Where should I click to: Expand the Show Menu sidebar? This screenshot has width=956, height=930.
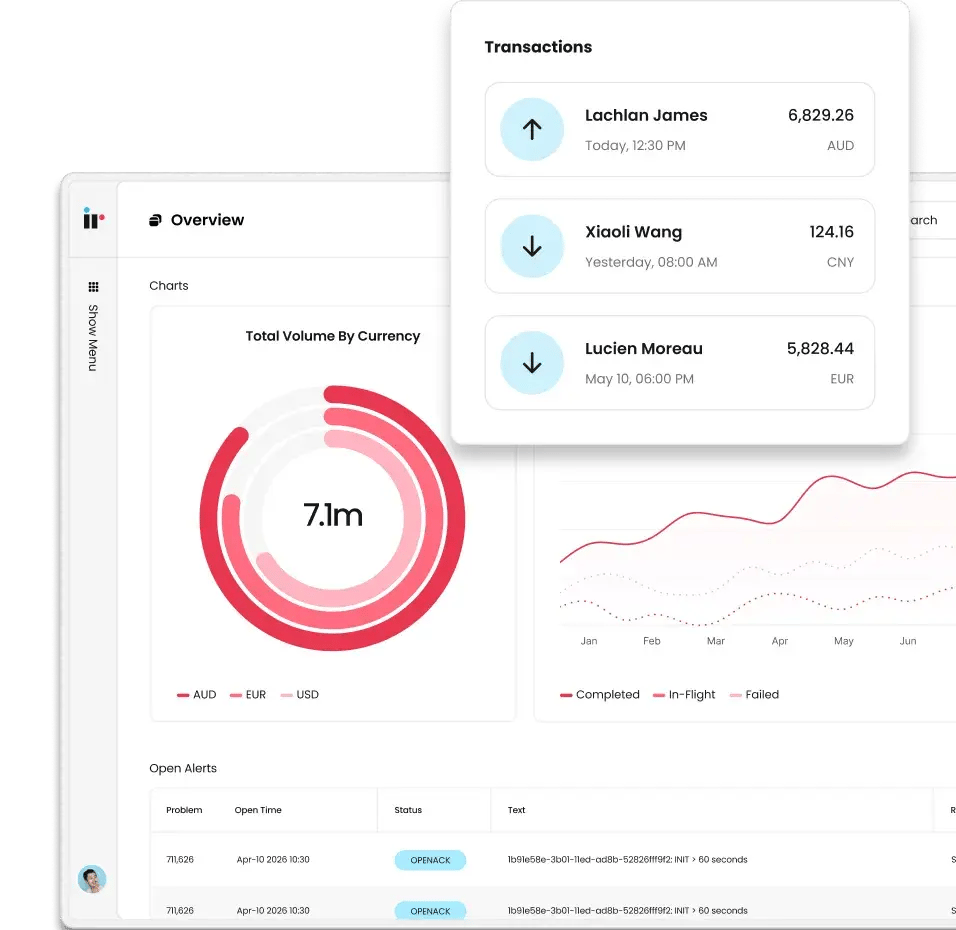click(93, 338)
